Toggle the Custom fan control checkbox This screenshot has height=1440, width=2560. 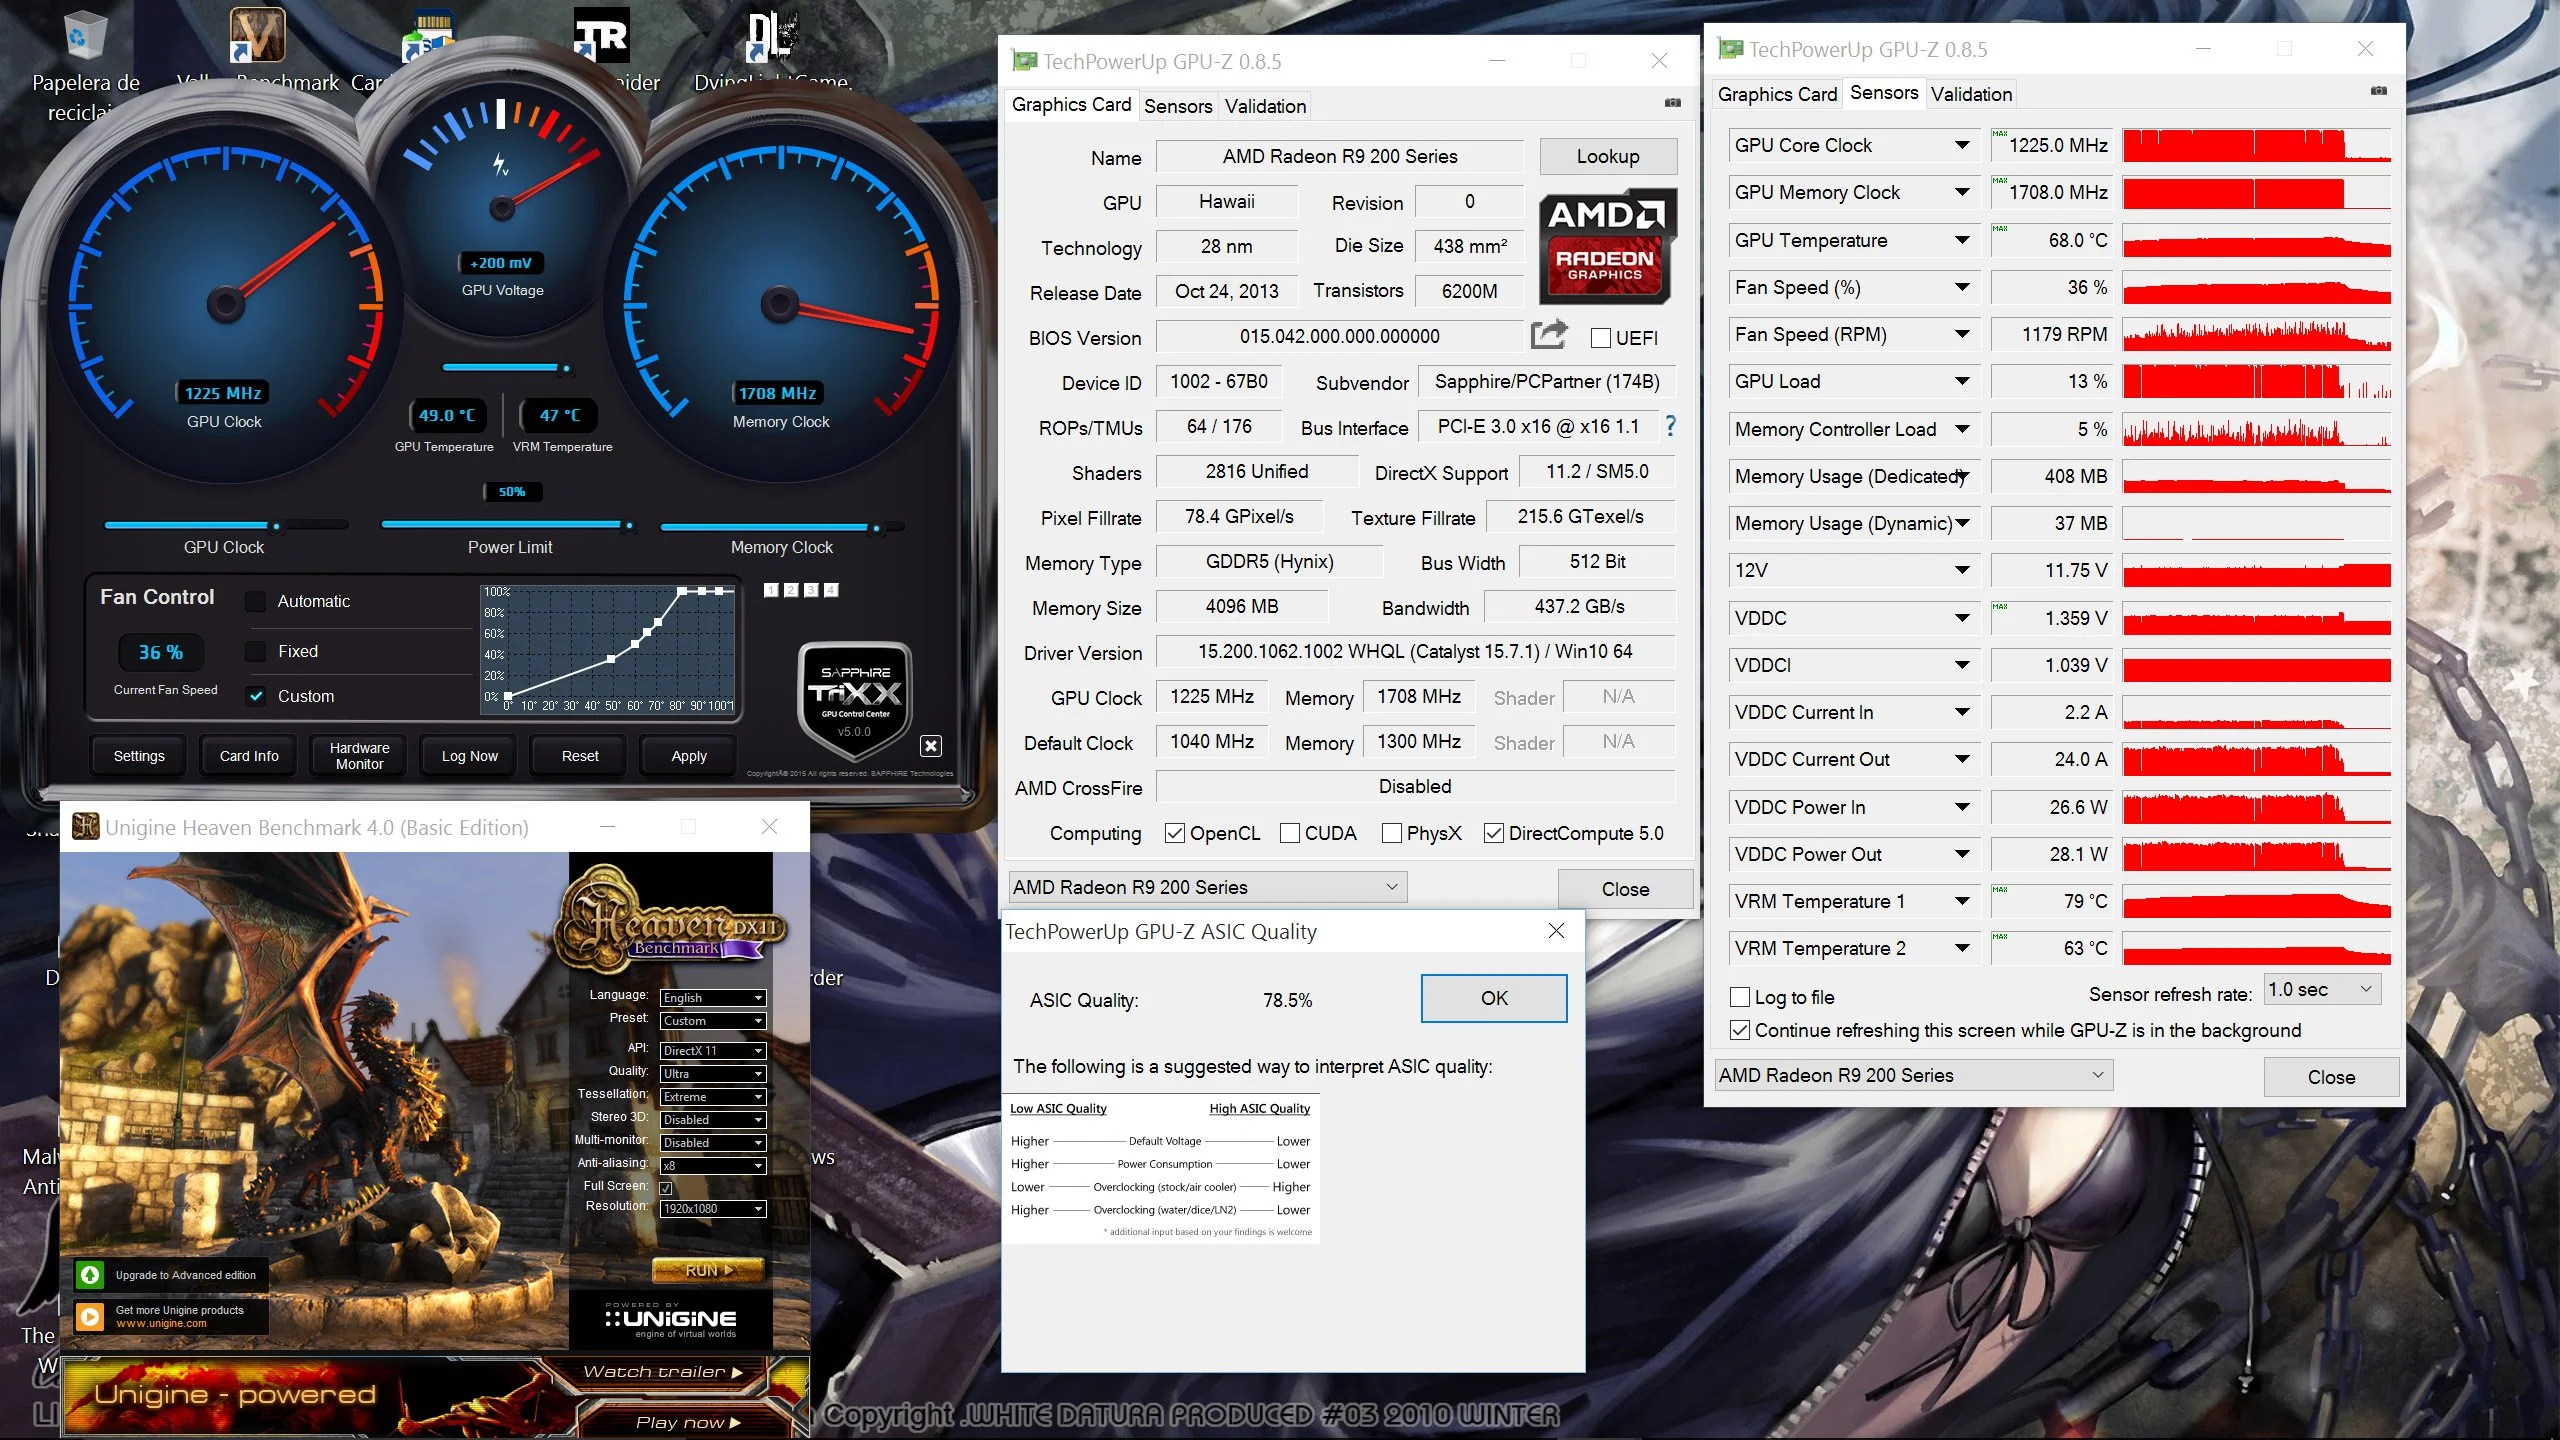(x=256, y=696)
